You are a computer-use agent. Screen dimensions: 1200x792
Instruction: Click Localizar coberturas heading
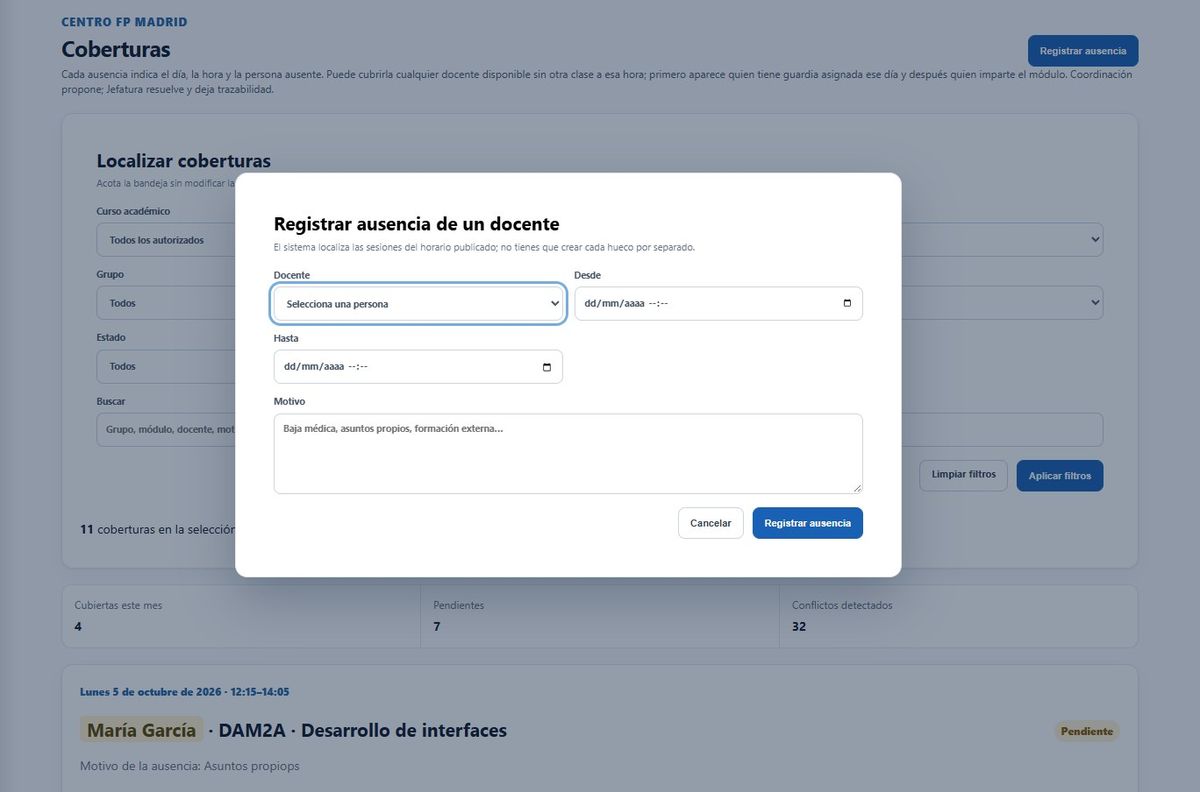[184, 161]
